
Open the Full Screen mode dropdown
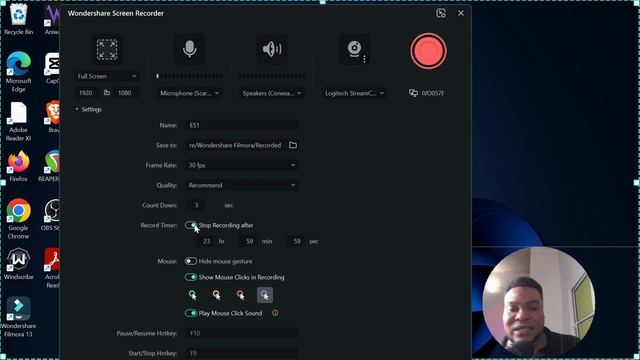click(x=107, y=76)
